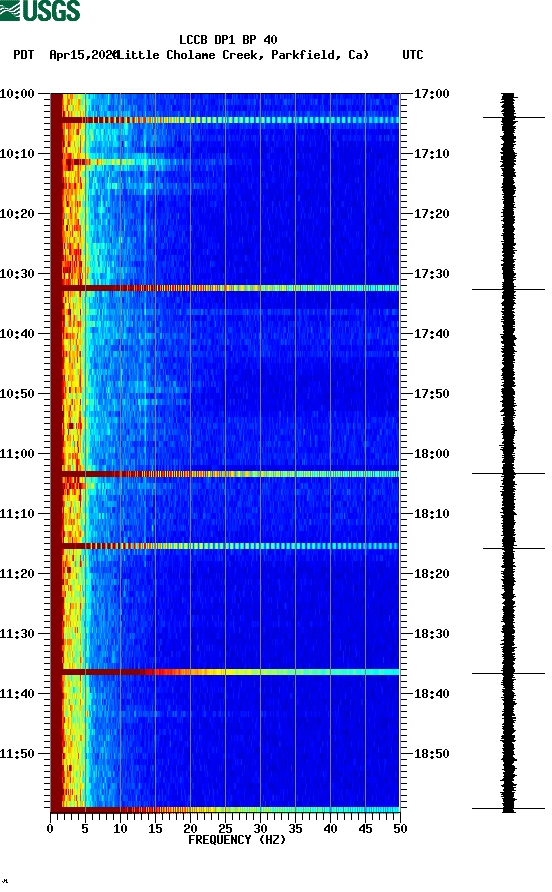Screen dimensions: 552x892
Task: Click the USGS logo
Action: pos(40,11)
